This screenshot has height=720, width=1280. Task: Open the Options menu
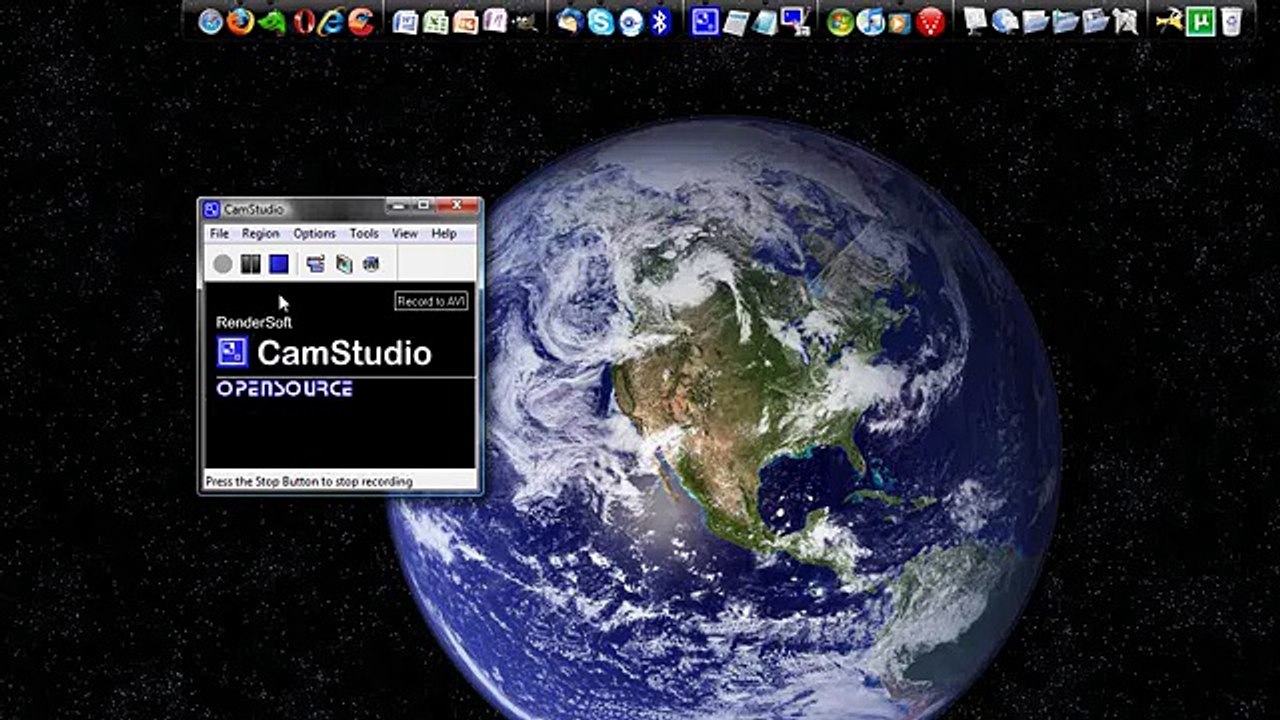click(x=314, y=233)
